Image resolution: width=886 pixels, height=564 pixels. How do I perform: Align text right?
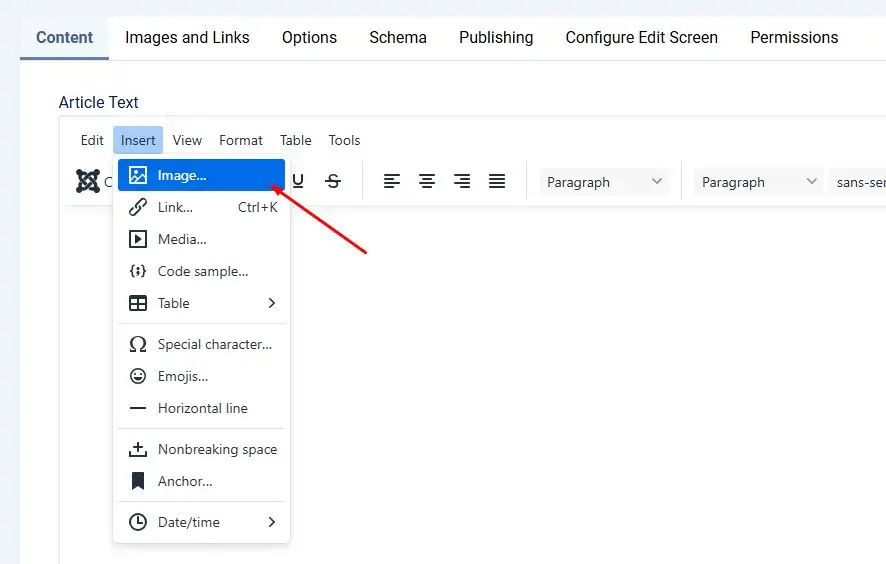462,181
